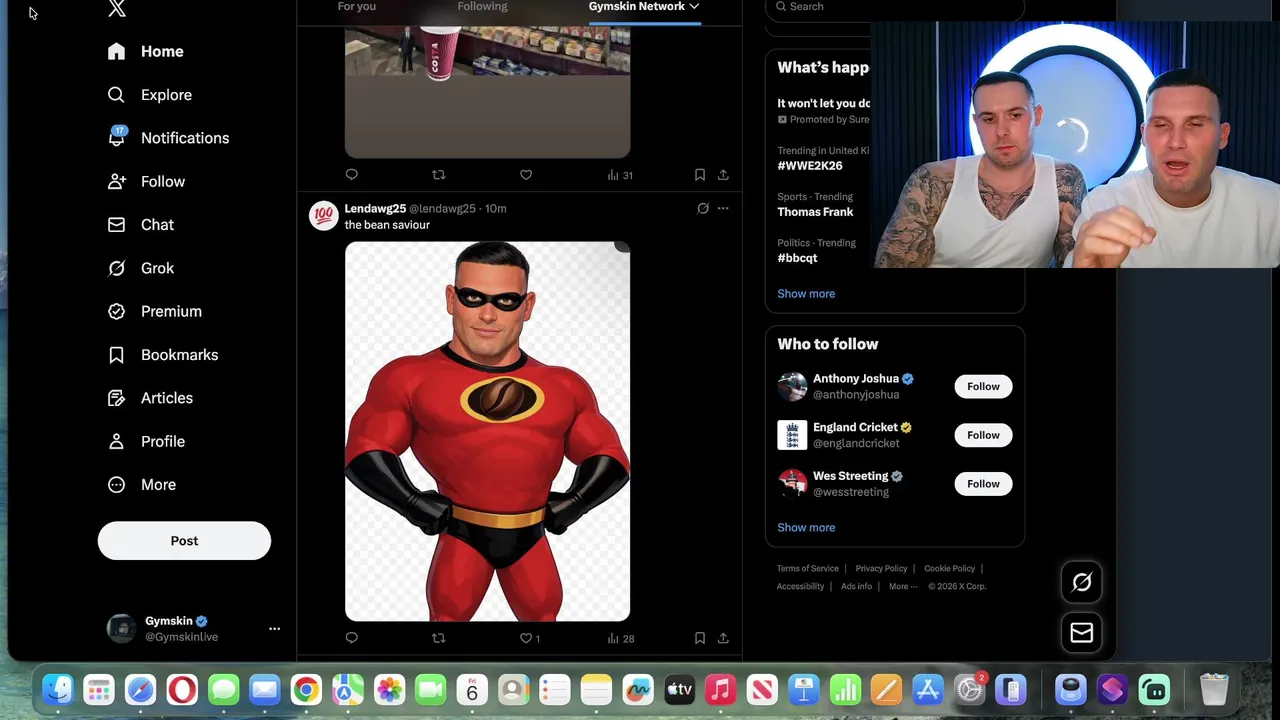The image size is (1280, 720).
Task: Open the Thomas Frank trend
Action: 815,212
